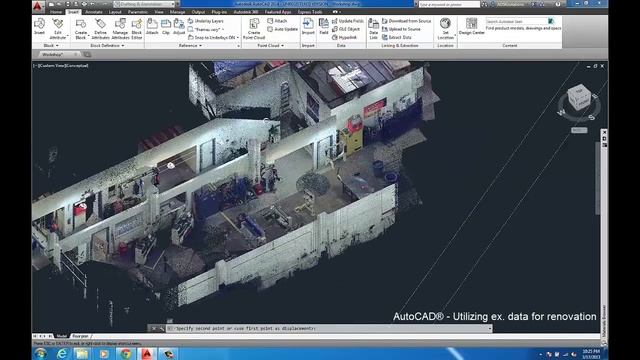
Task: Open the Windows Start button
Action: pos(40,354)
